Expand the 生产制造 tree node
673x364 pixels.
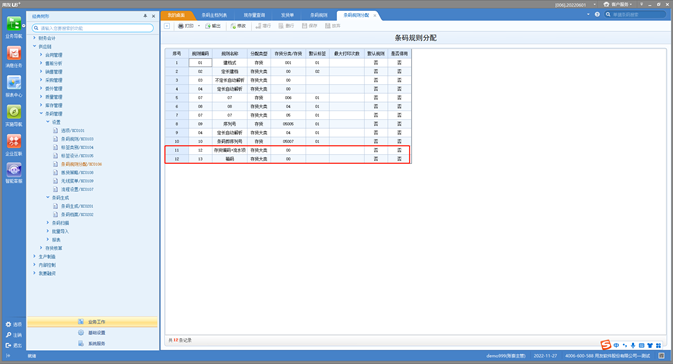click(34, 256)
